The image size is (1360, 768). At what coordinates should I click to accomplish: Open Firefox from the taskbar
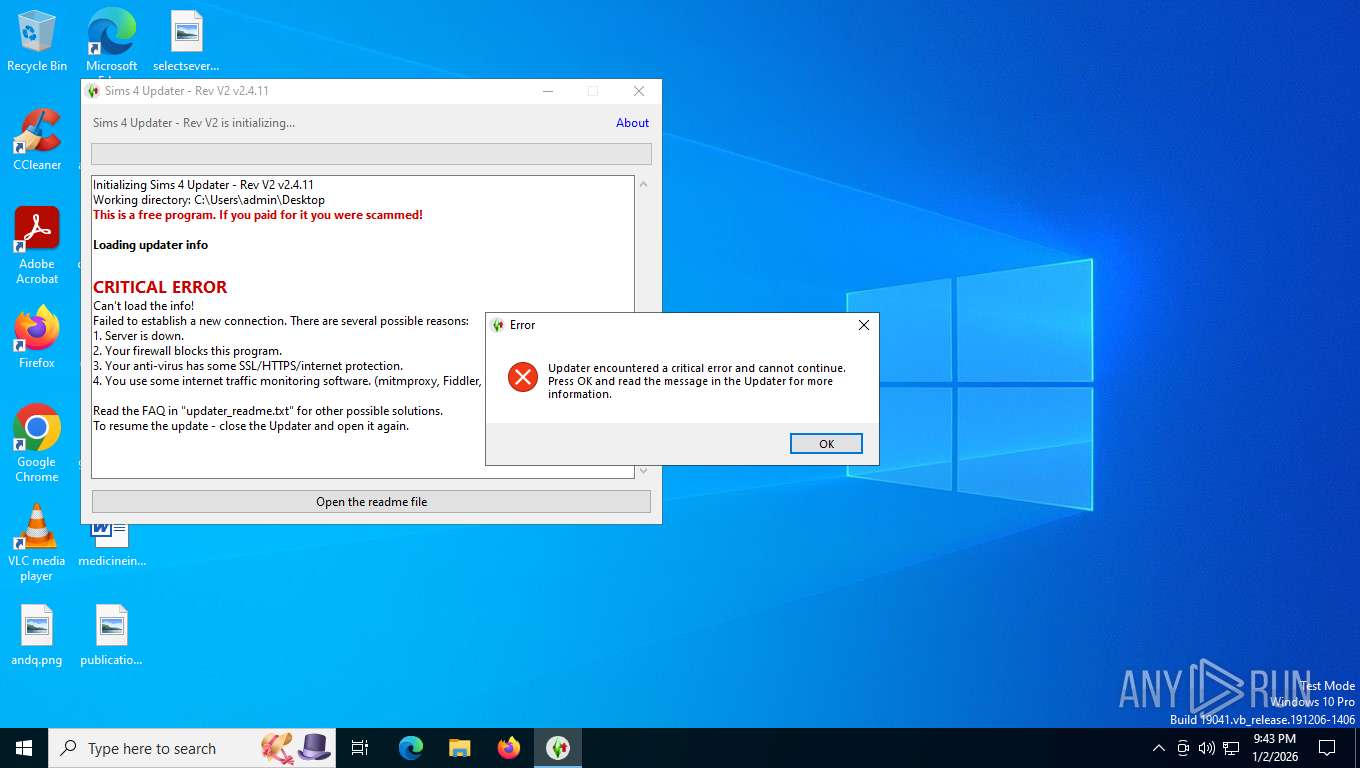point(509,748)
